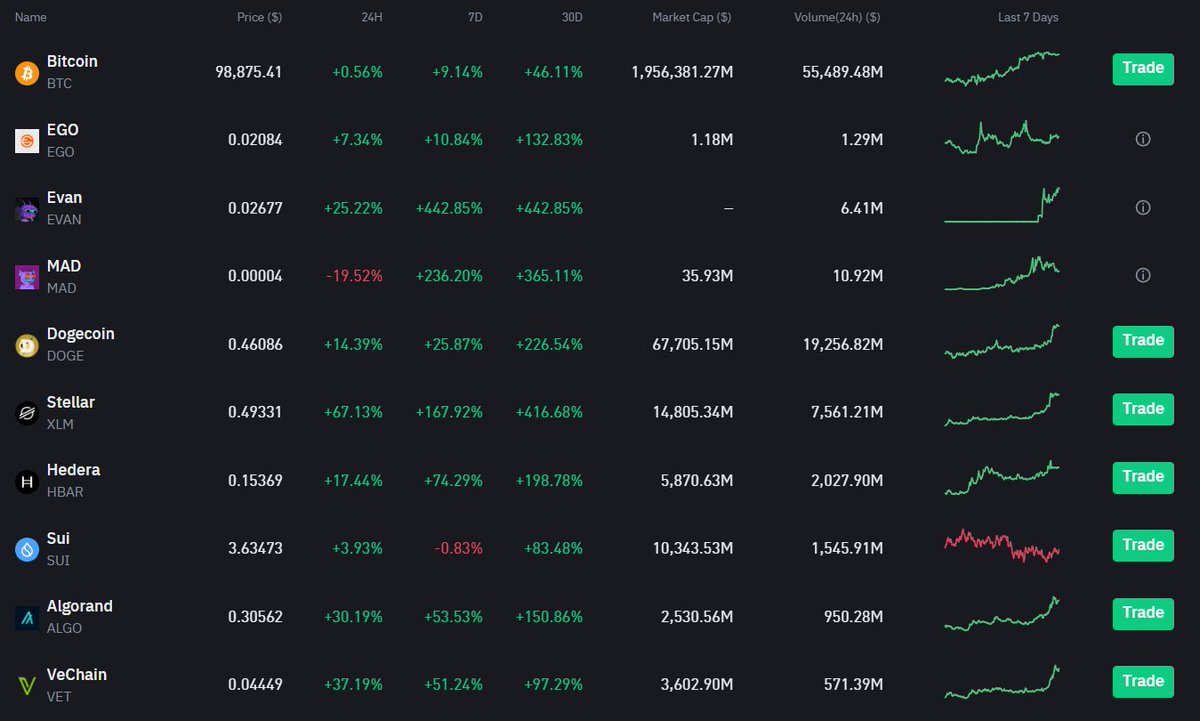Open the Sui name link
The width and height of the screenshot is (1200, 721).
click(58, 538)
